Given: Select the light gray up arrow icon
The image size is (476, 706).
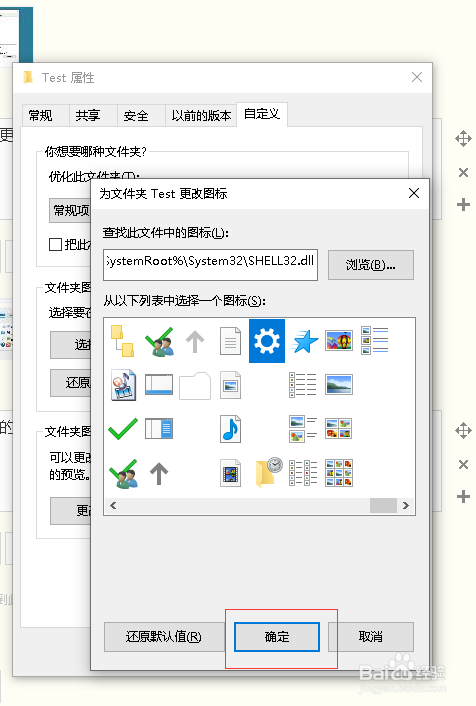Looking at the screenshot, I should click(x=195, y=341).
